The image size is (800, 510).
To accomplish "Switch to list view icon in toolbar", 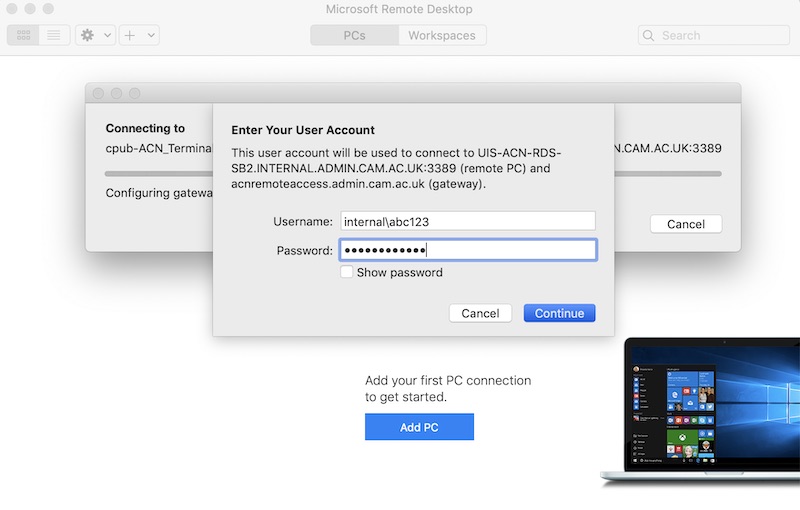I will coord(54,35).
